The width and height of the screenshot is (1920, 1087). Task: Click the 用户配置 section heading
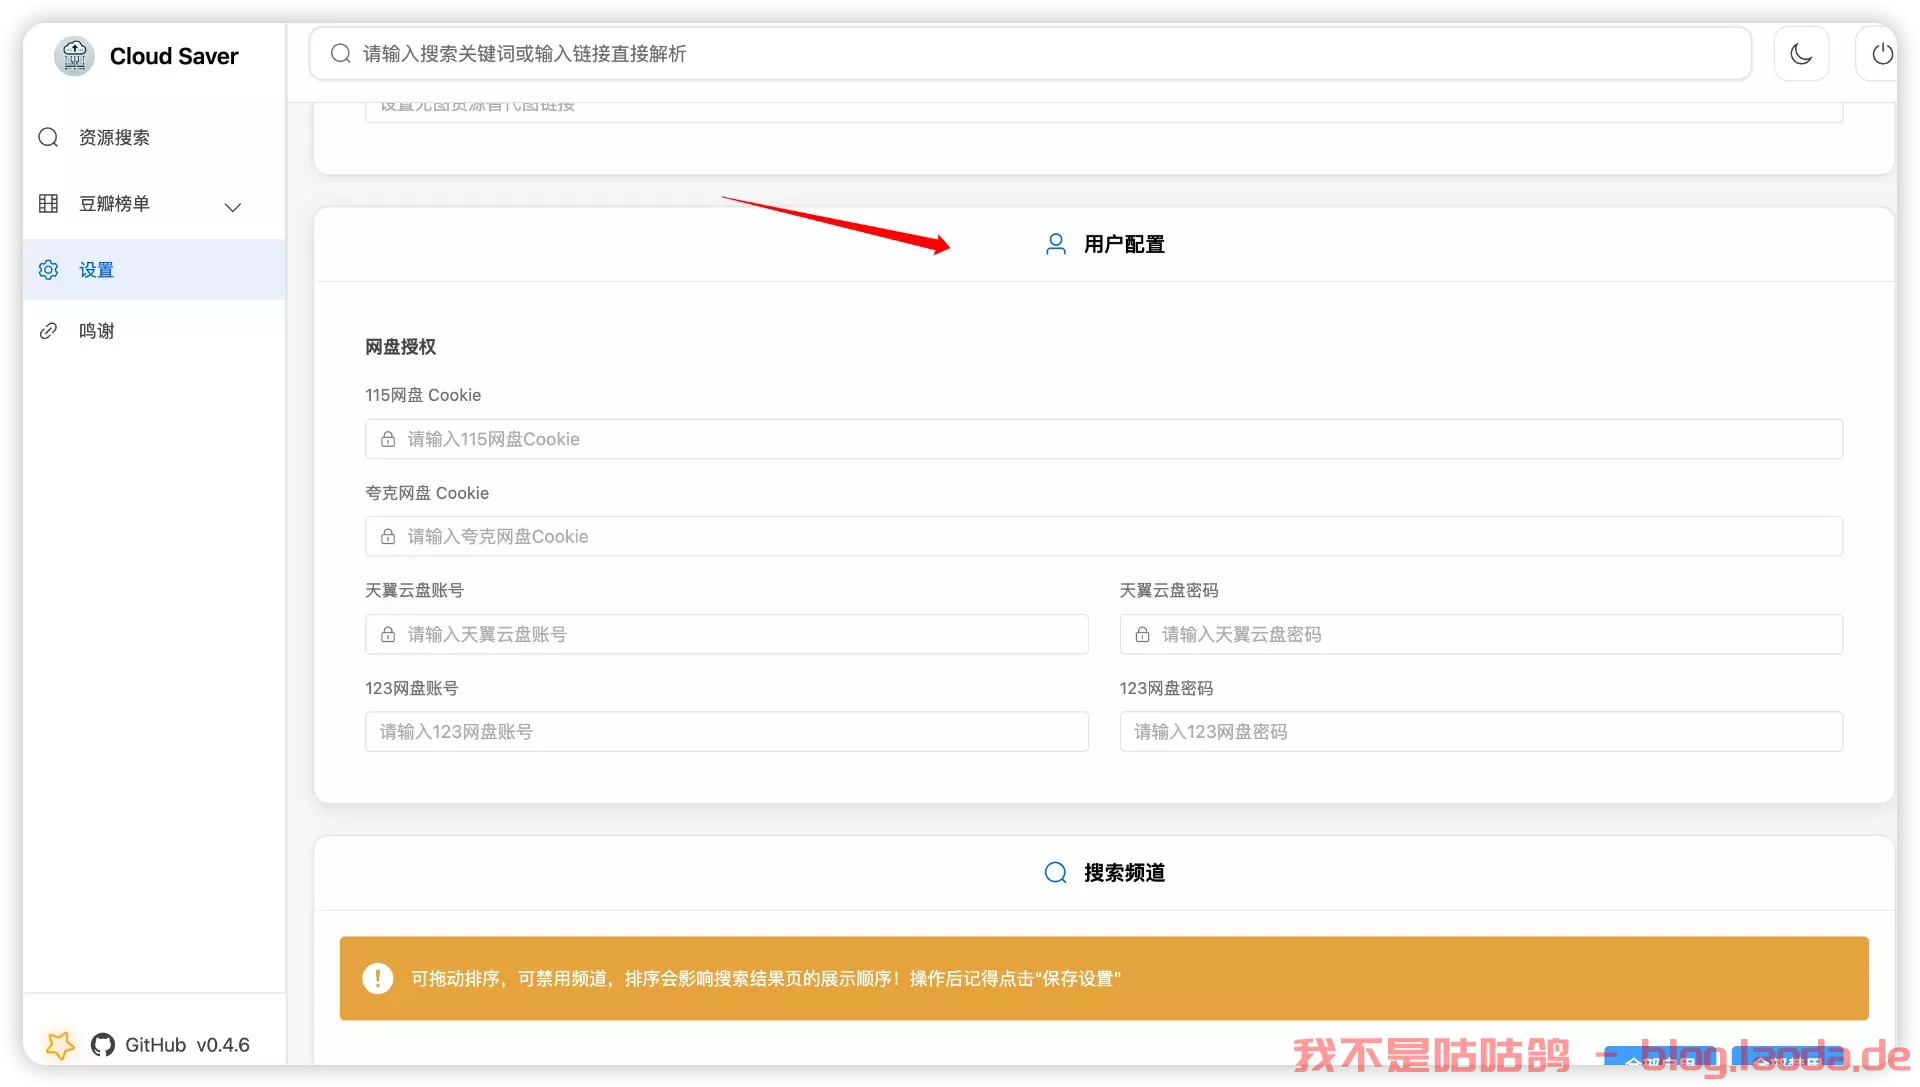(1124, 244)
